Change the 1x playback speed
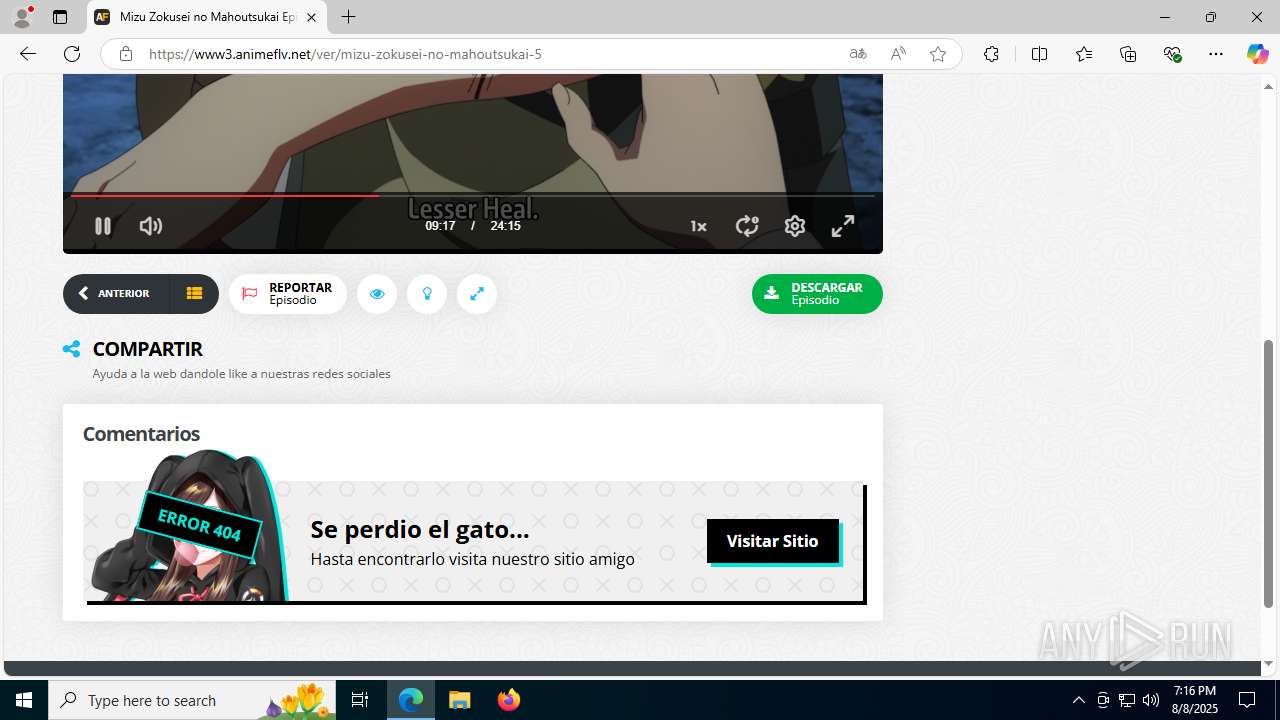Viewport: 1280px width, 720px height. tap(698, 226)
